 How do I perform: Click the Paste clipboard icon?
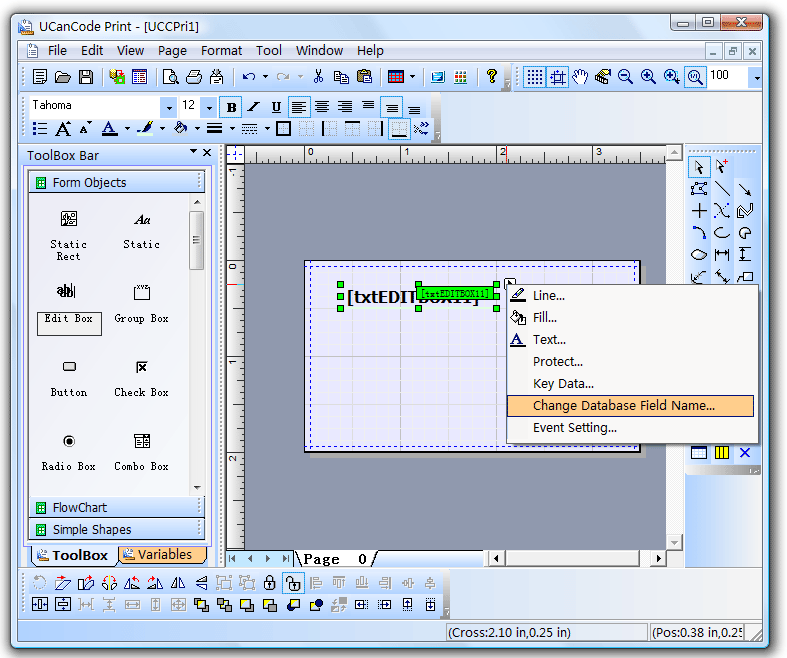(364, 77)
